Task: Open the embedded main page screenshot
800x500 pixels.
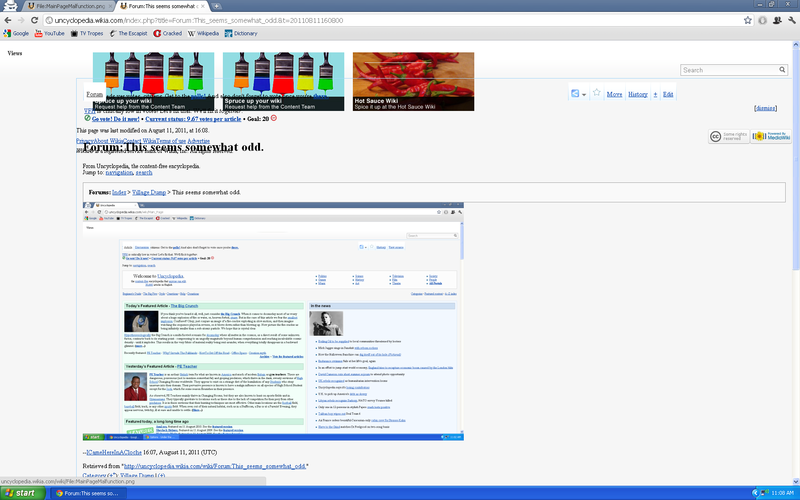Action: pos(280,320)
